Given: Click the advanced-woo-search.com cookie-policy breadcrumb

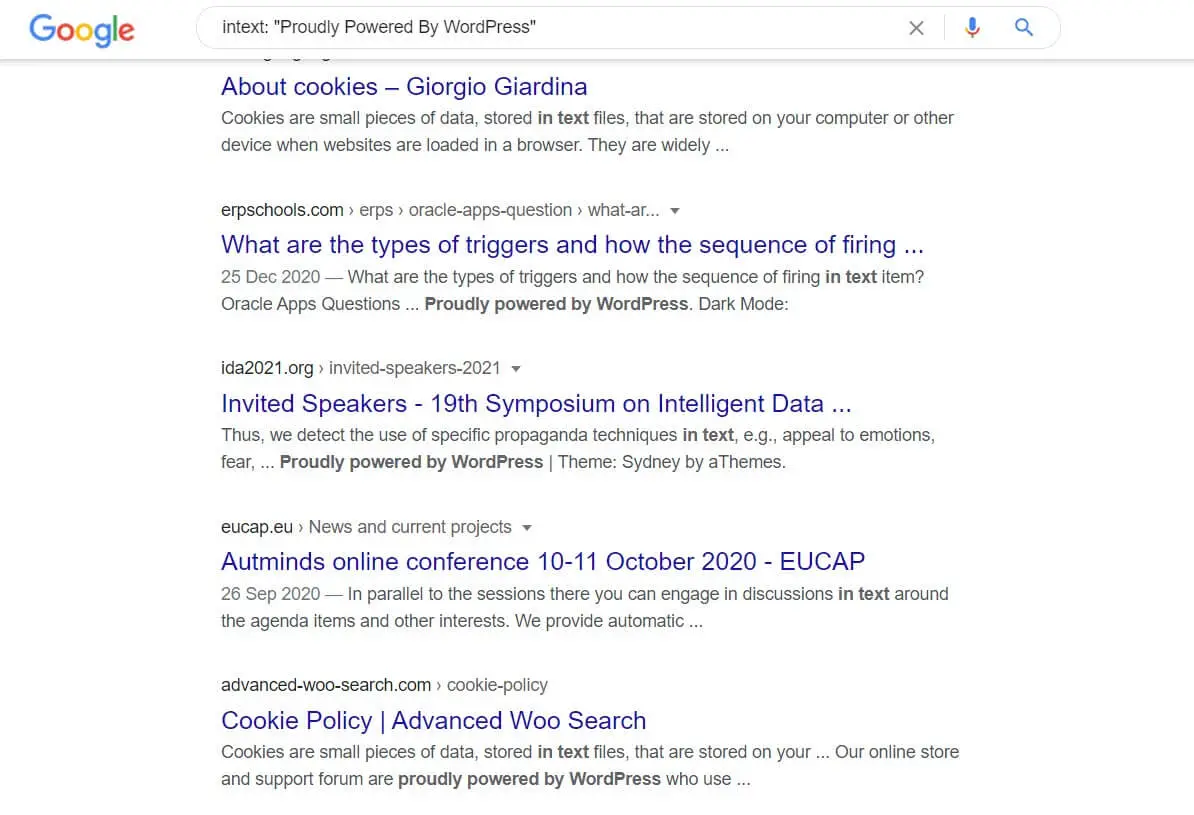Looking at the screenshot, I should [x=384, y=686].
